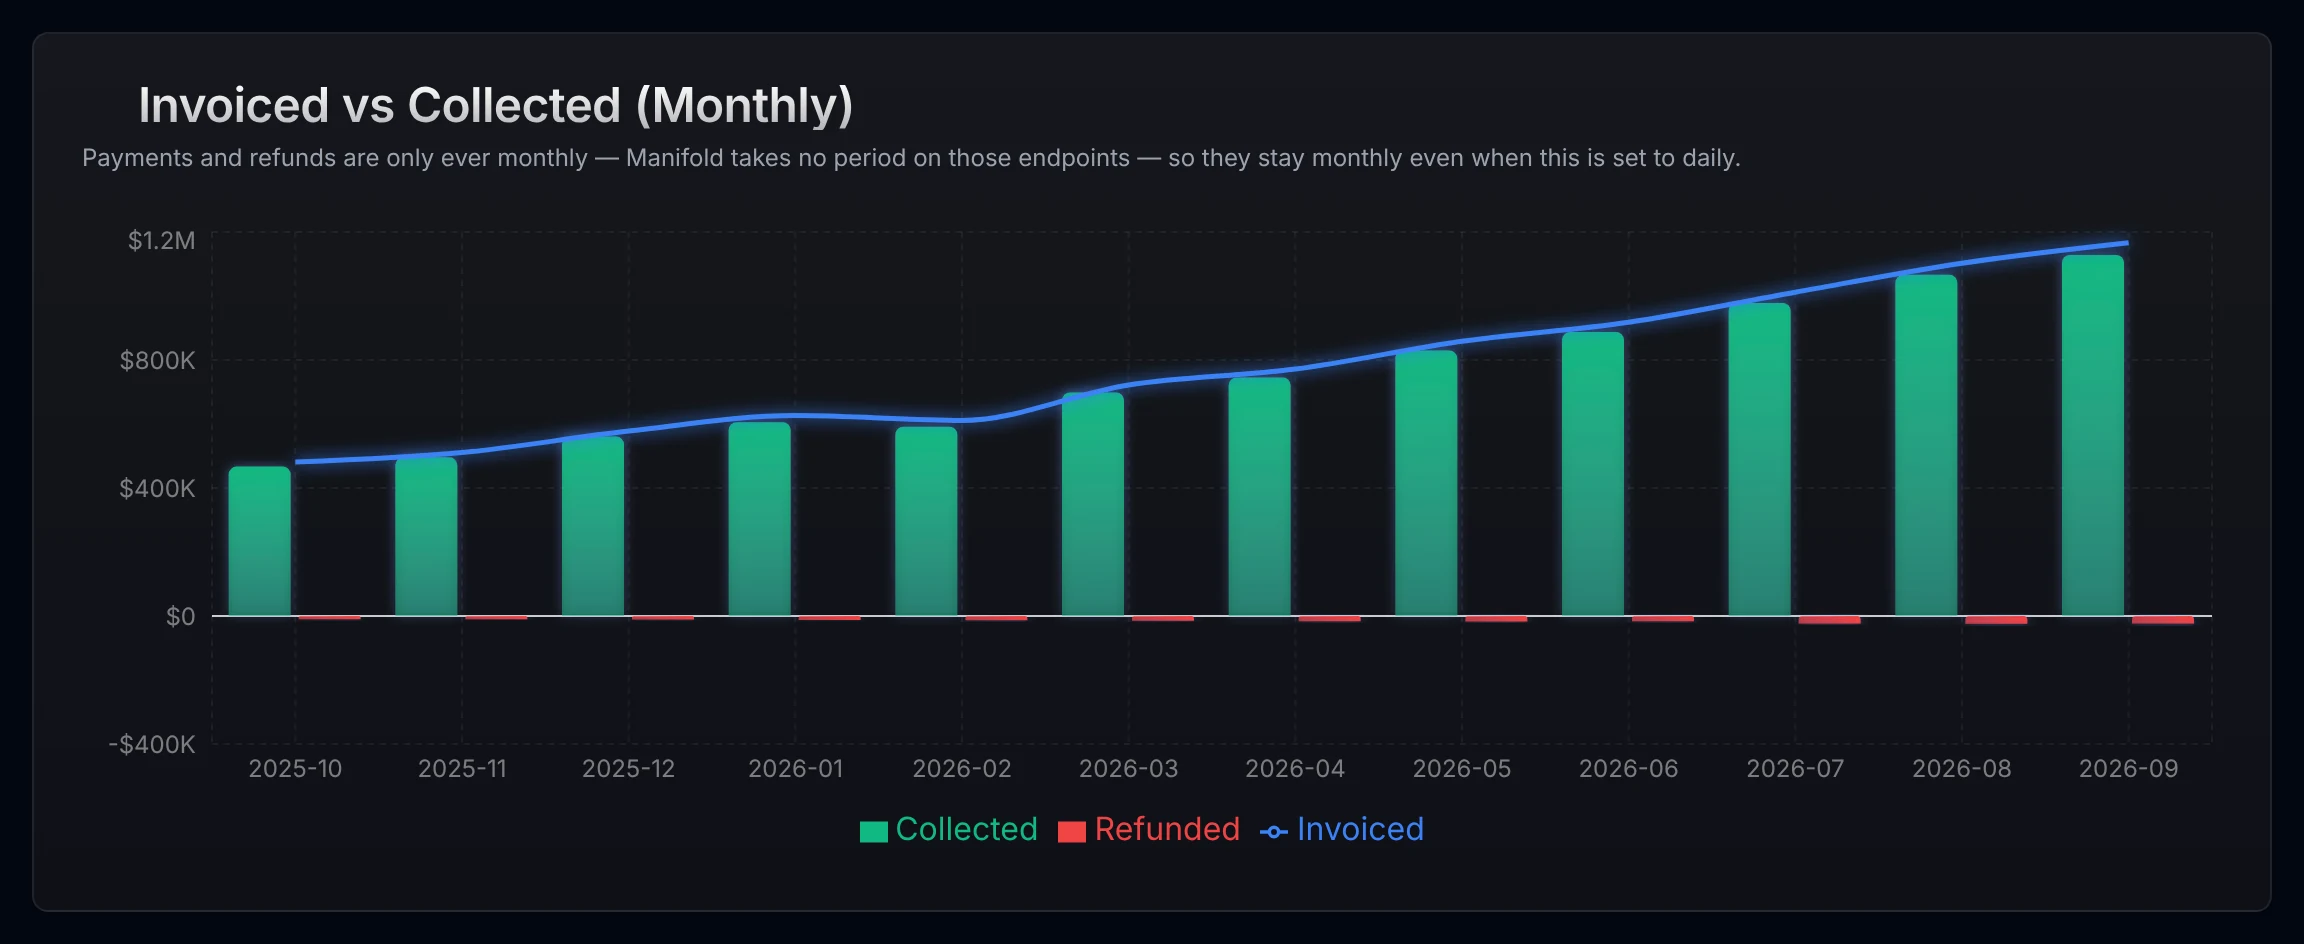Screen dimensions: 2304x944
Task: Select the Collected bar for 2026-04
Action: [x=1260, y=496]
